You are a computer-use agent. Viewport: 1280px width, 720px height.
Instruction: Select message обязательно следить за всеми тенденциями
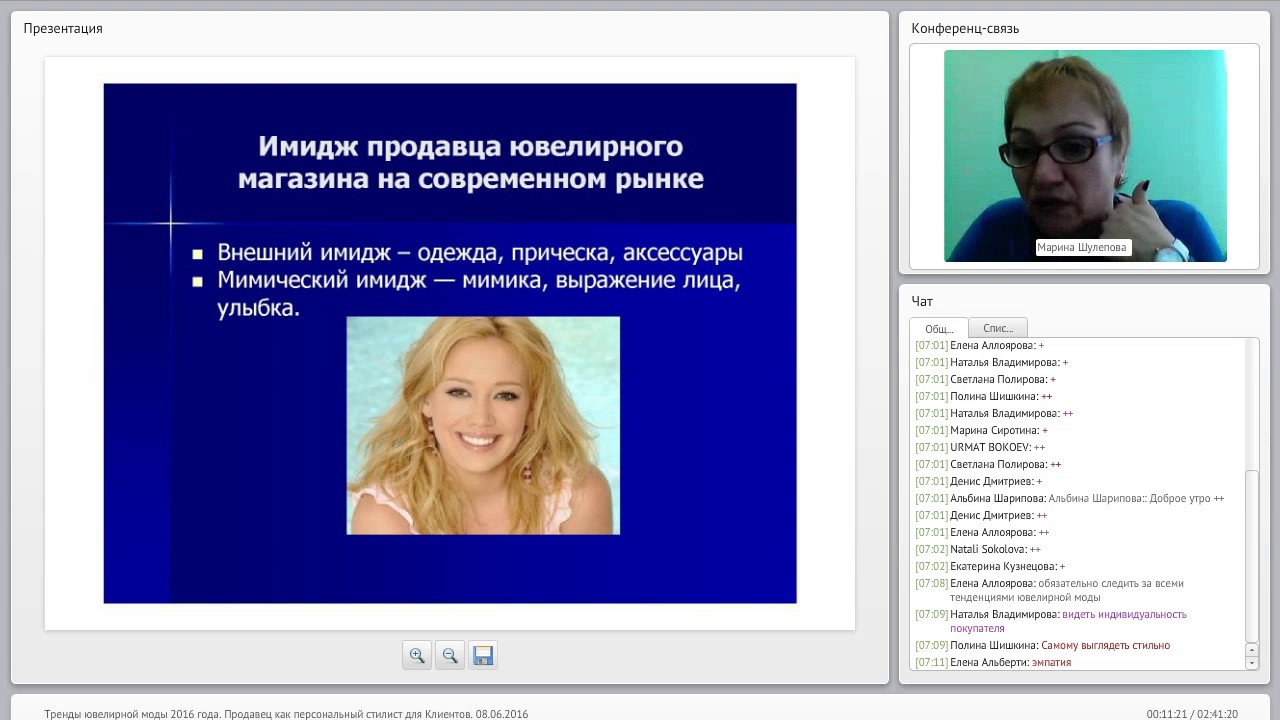coord(1050,590)
